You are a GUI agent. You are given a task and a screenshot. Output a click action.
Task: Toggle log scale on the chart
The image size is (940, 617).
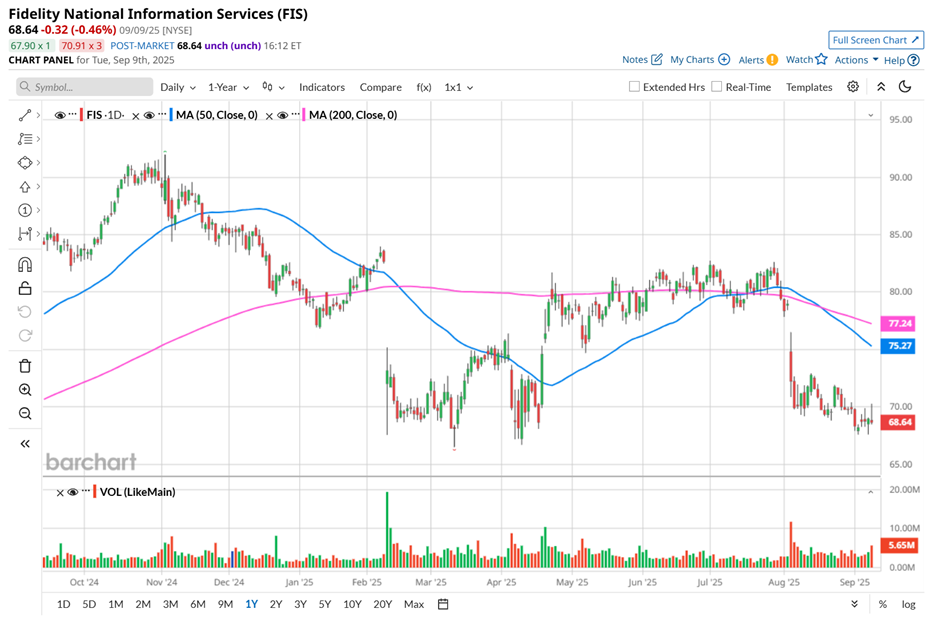tap(908, 604)
